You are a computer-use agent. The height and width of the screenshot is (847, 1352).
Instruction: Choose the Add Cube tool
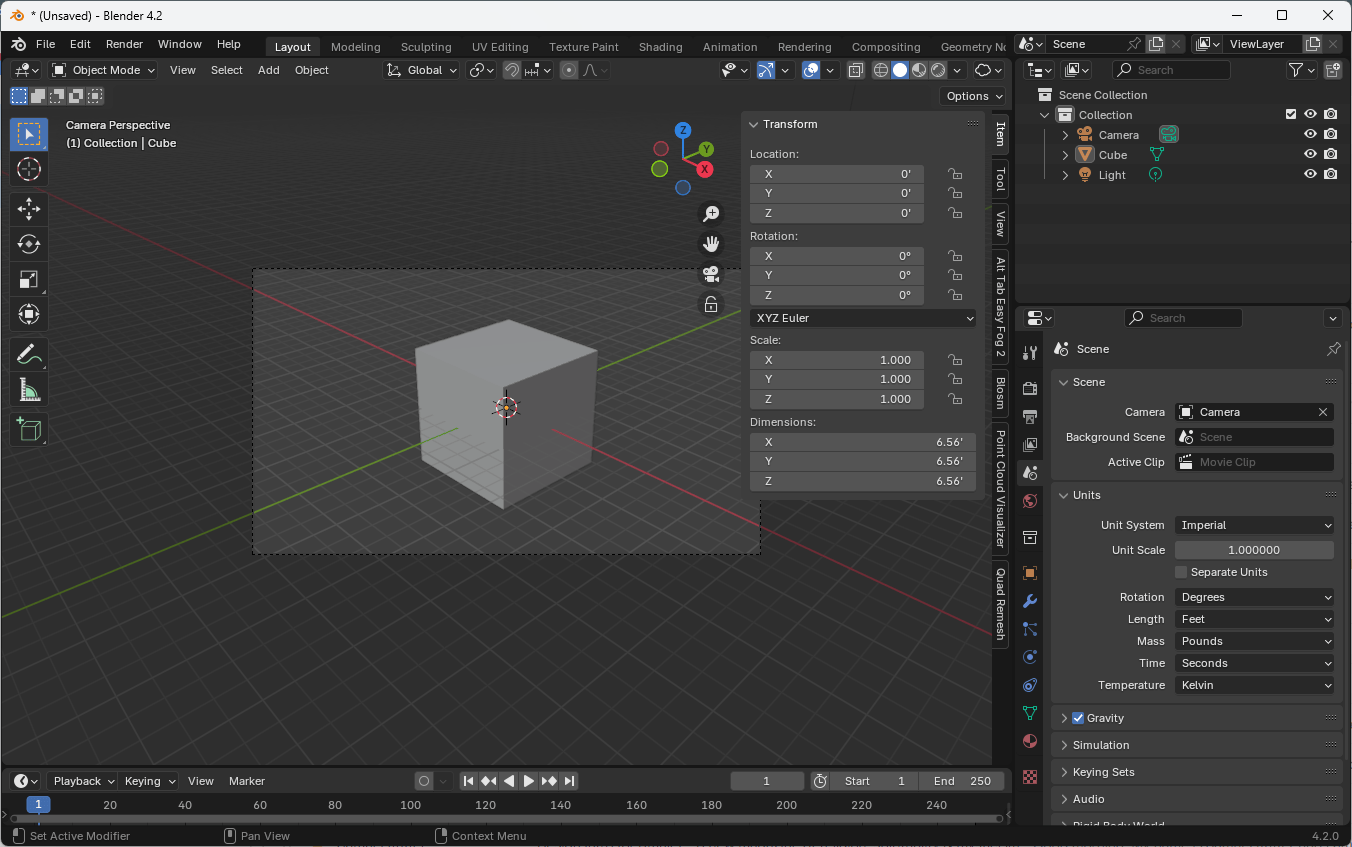coord(29,429)
